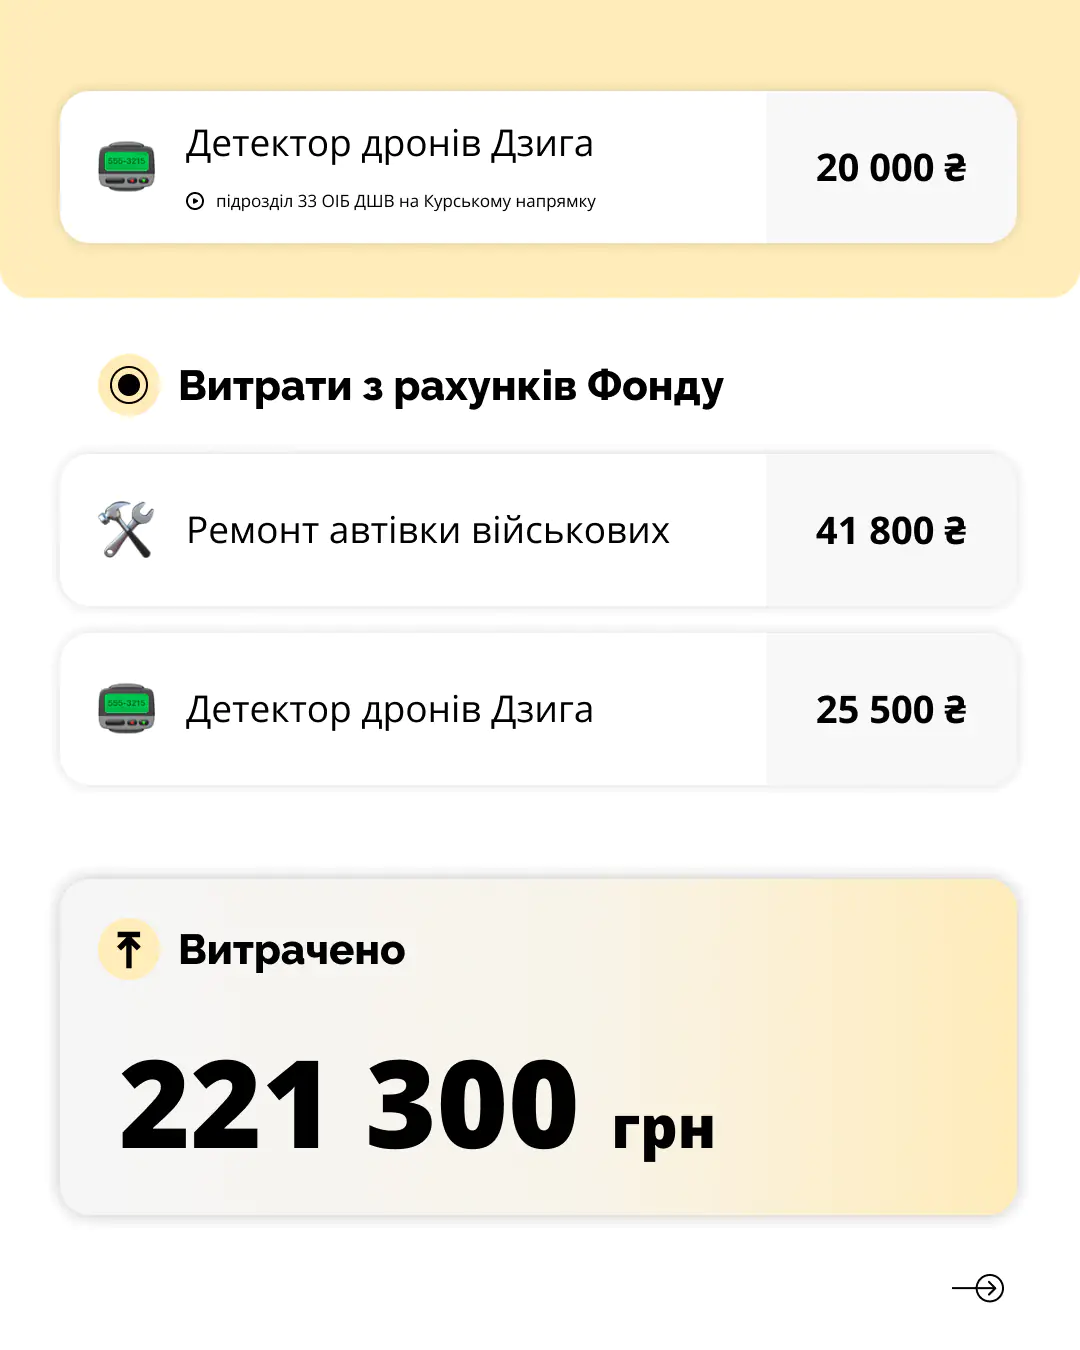Click the "Витрати з рахунків Фонду" heading
The height and width of the screenshot is (1350, 1080).
pos(450,386)
